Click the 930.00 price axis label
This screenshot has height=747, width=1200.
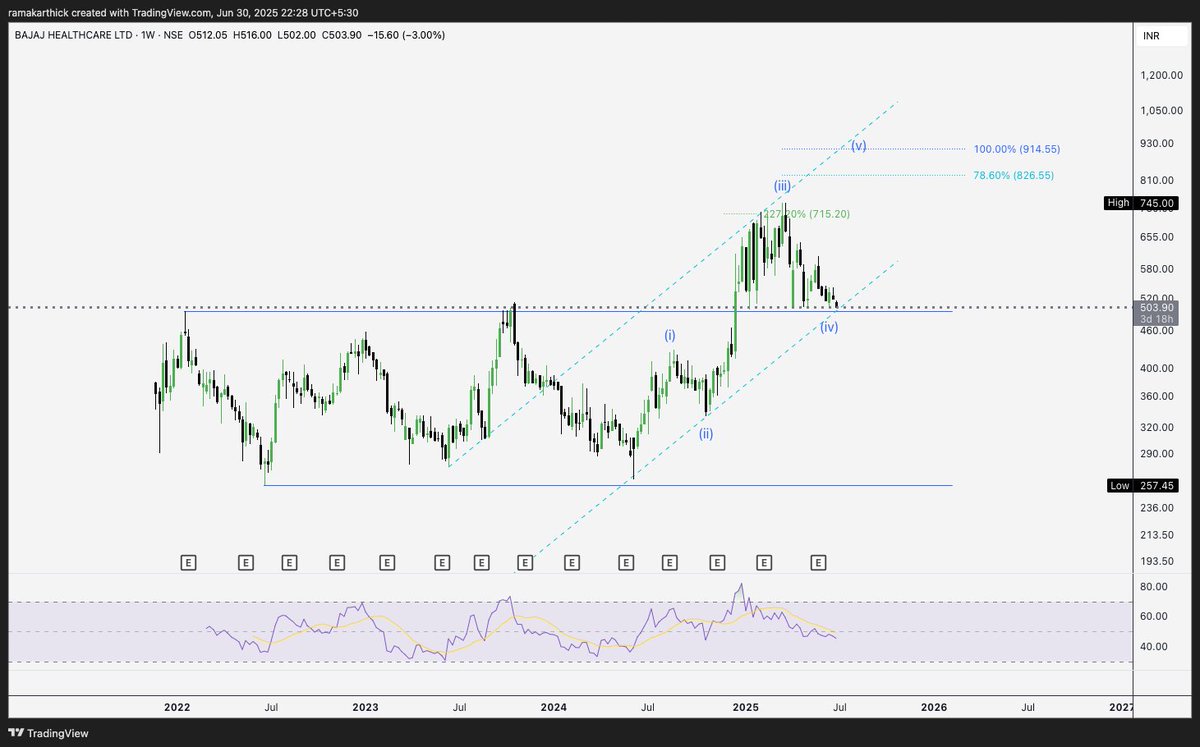point(1157,144)
